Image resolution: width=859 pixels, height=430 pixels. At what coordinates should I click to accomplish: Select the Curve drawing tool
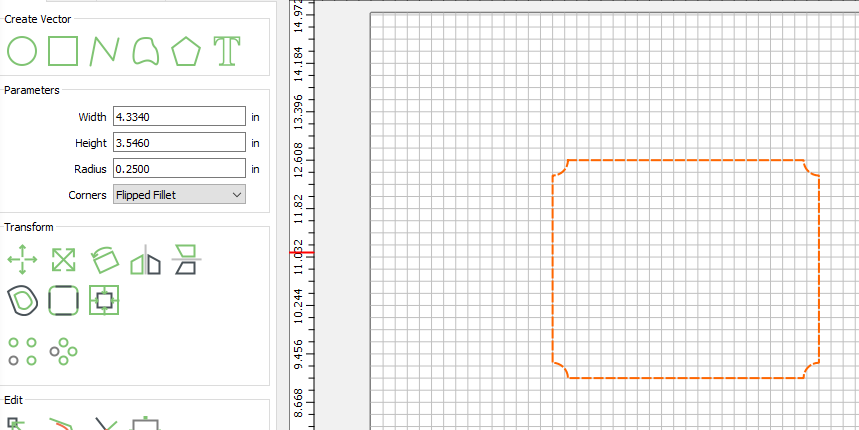coord(146,51)
